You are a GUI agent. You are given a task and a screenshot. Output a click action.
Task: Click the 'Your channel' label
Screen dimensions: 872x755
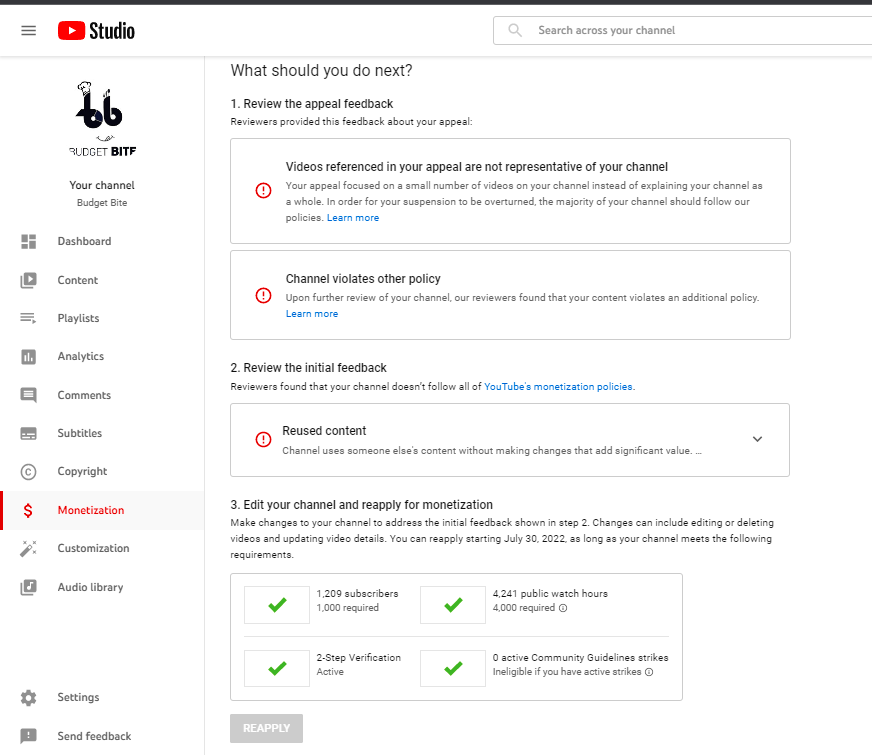[102, 185]
